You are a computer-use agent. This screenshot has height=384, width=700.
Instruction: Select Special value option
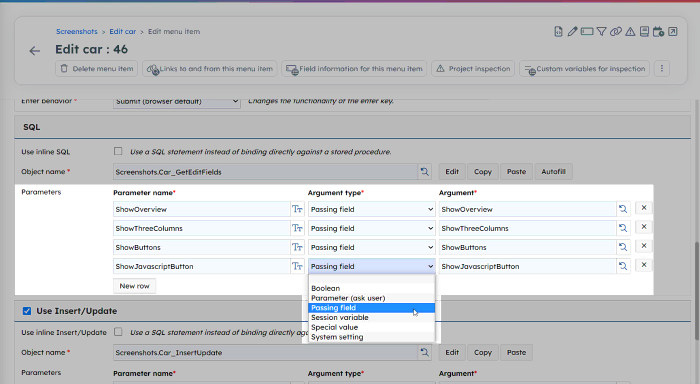pyautogui.click(x=371, y=327)
